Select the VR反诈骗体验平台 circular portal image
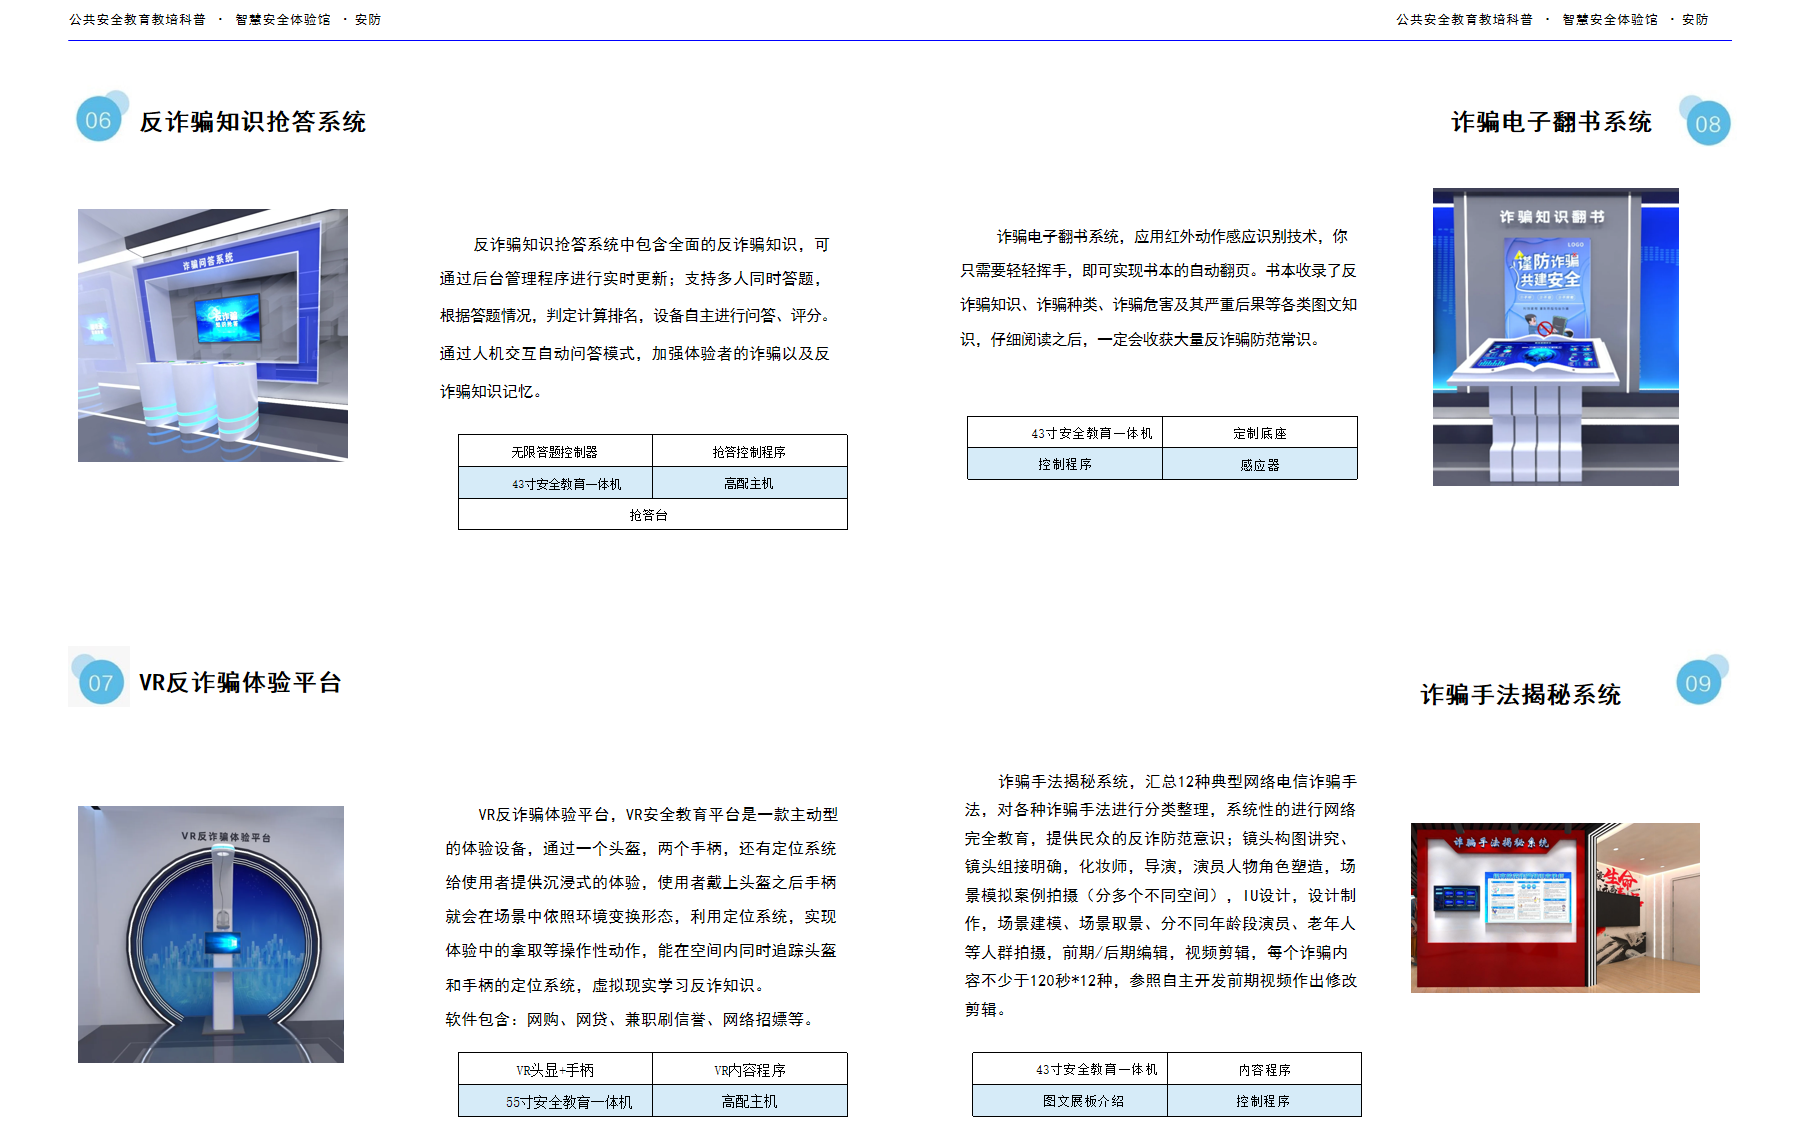Viewport: 1798px width, 1139px height. click(211, 934)
